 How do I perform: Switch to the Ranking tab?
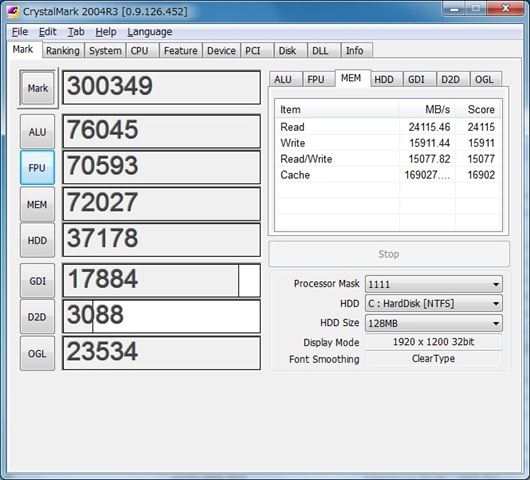point(63,51)
